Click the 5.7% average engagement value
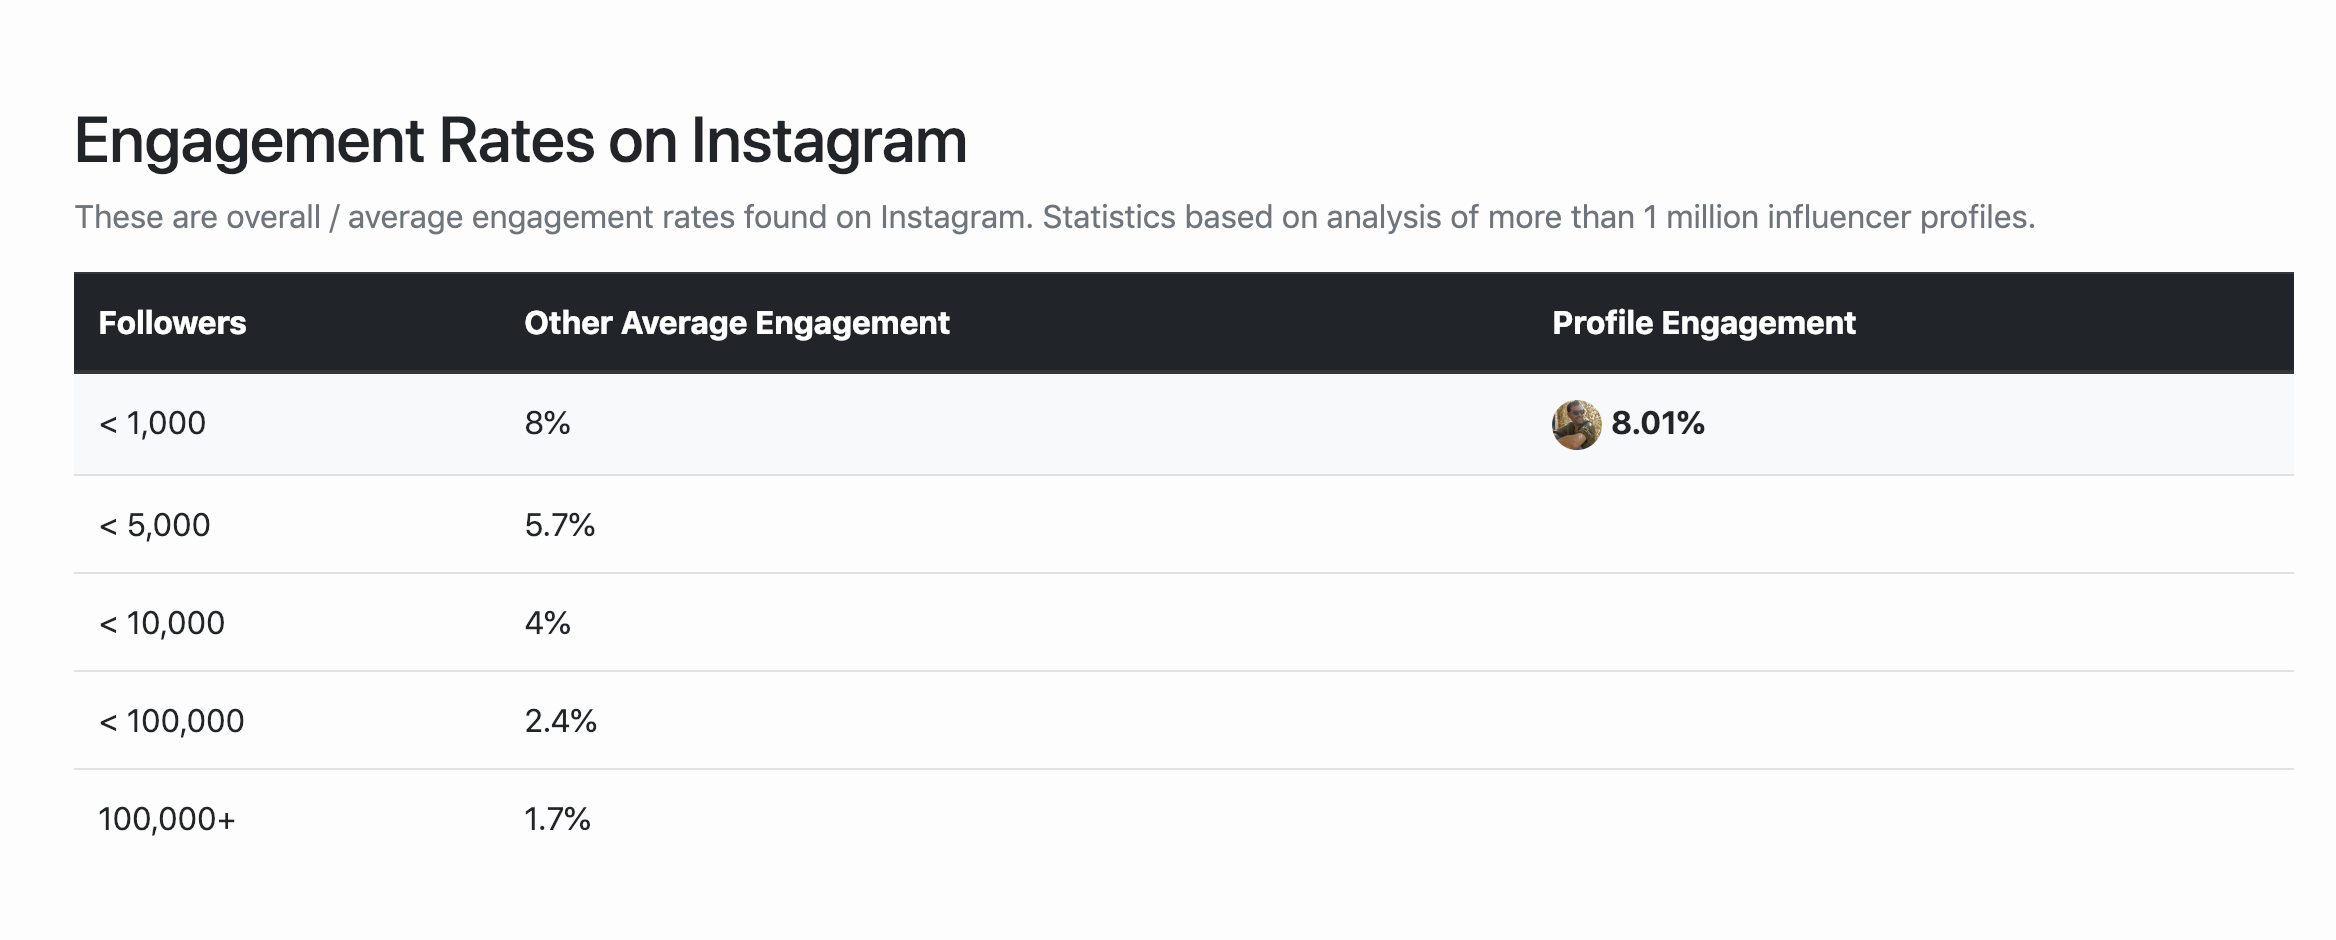This screenshot has width=2336, height=940. pyautogui.click(x=559, y=525)
